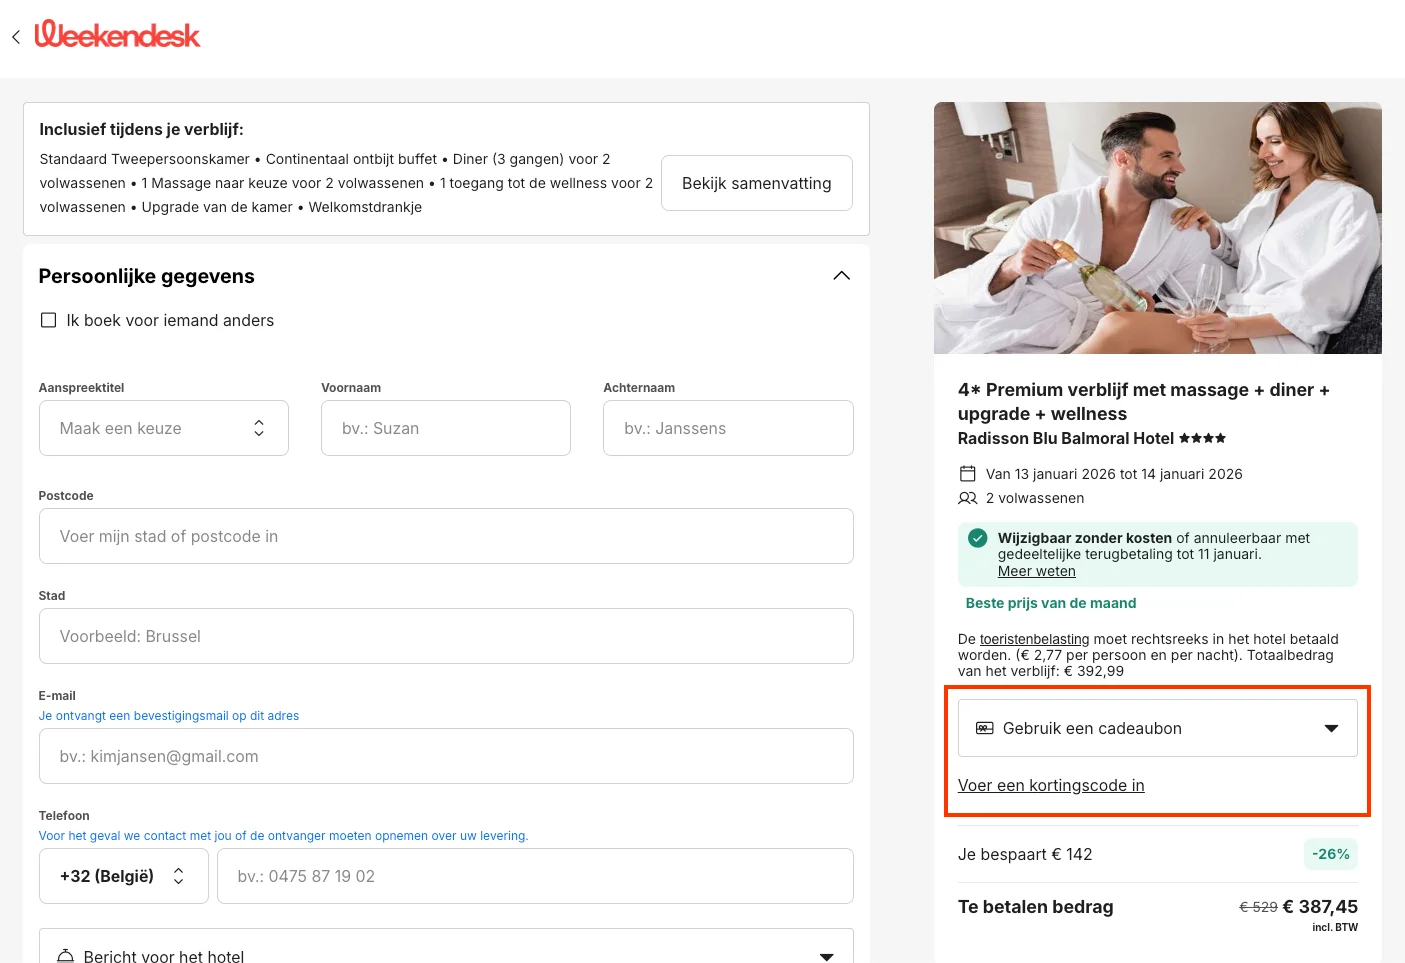This screenshot has width=1405, height=963.
Task: Click the toeristenbelasting link
Action: [1034, 639]
